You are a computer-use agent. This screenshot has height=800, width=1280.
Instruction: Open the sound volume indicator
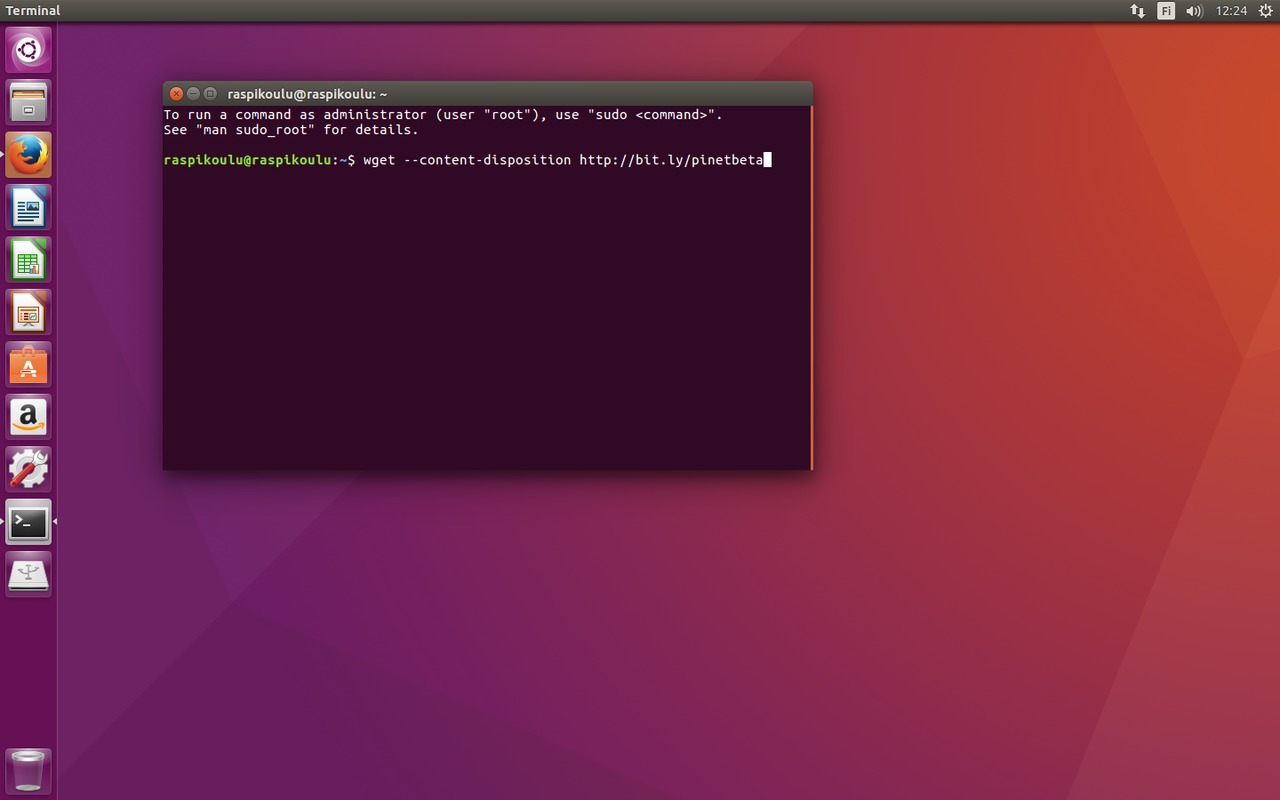pos(1194,11)
